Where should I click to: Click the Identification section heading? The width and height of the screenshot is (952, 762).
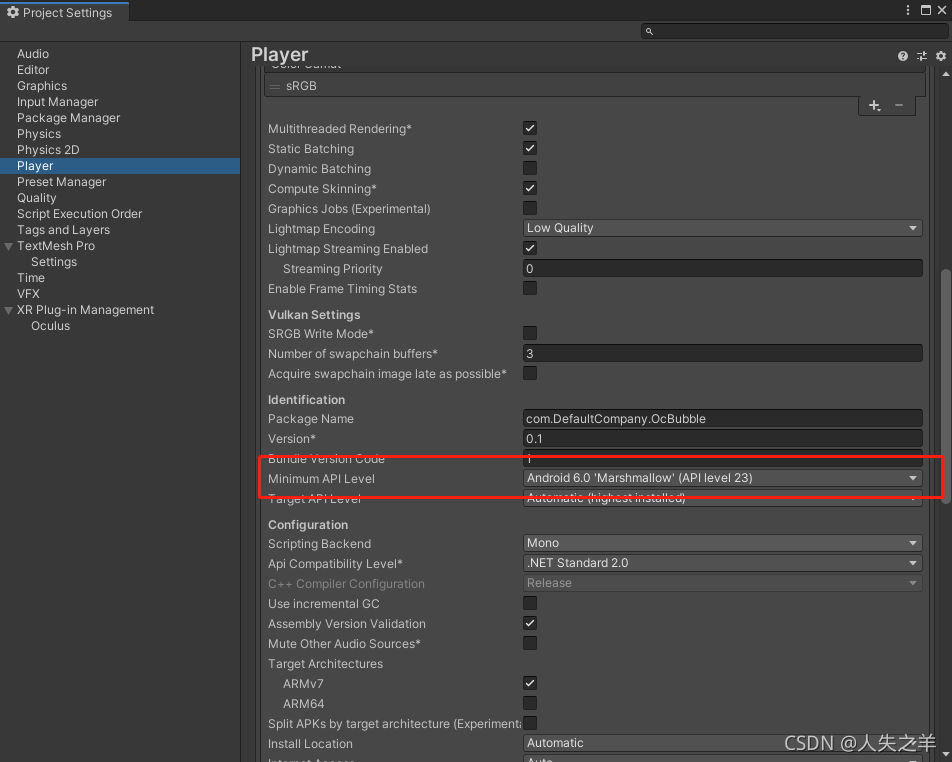(x=307, y=400)
